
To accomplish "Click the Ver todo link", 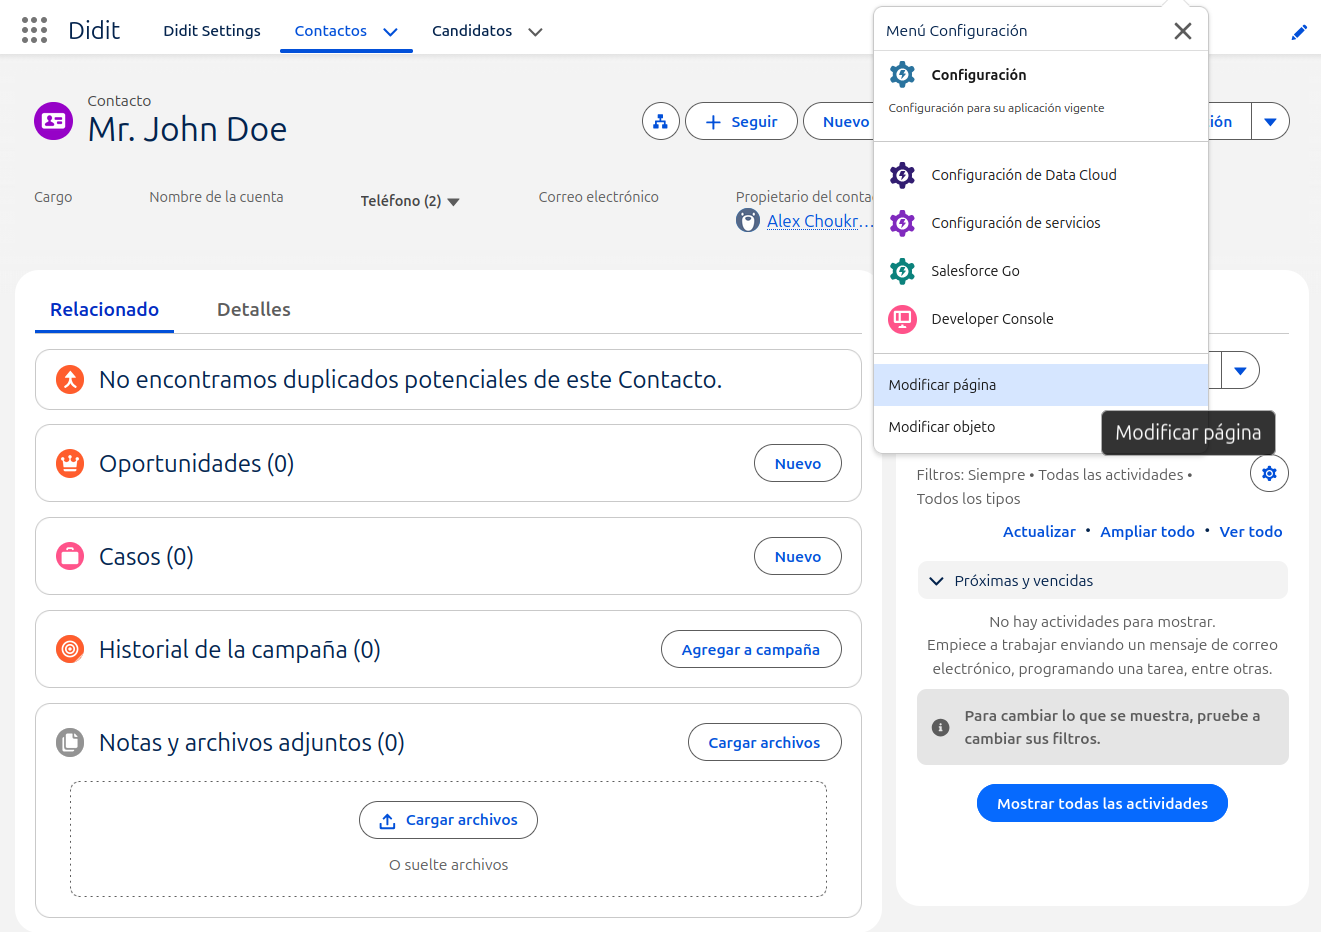I will pos(1251,532).
